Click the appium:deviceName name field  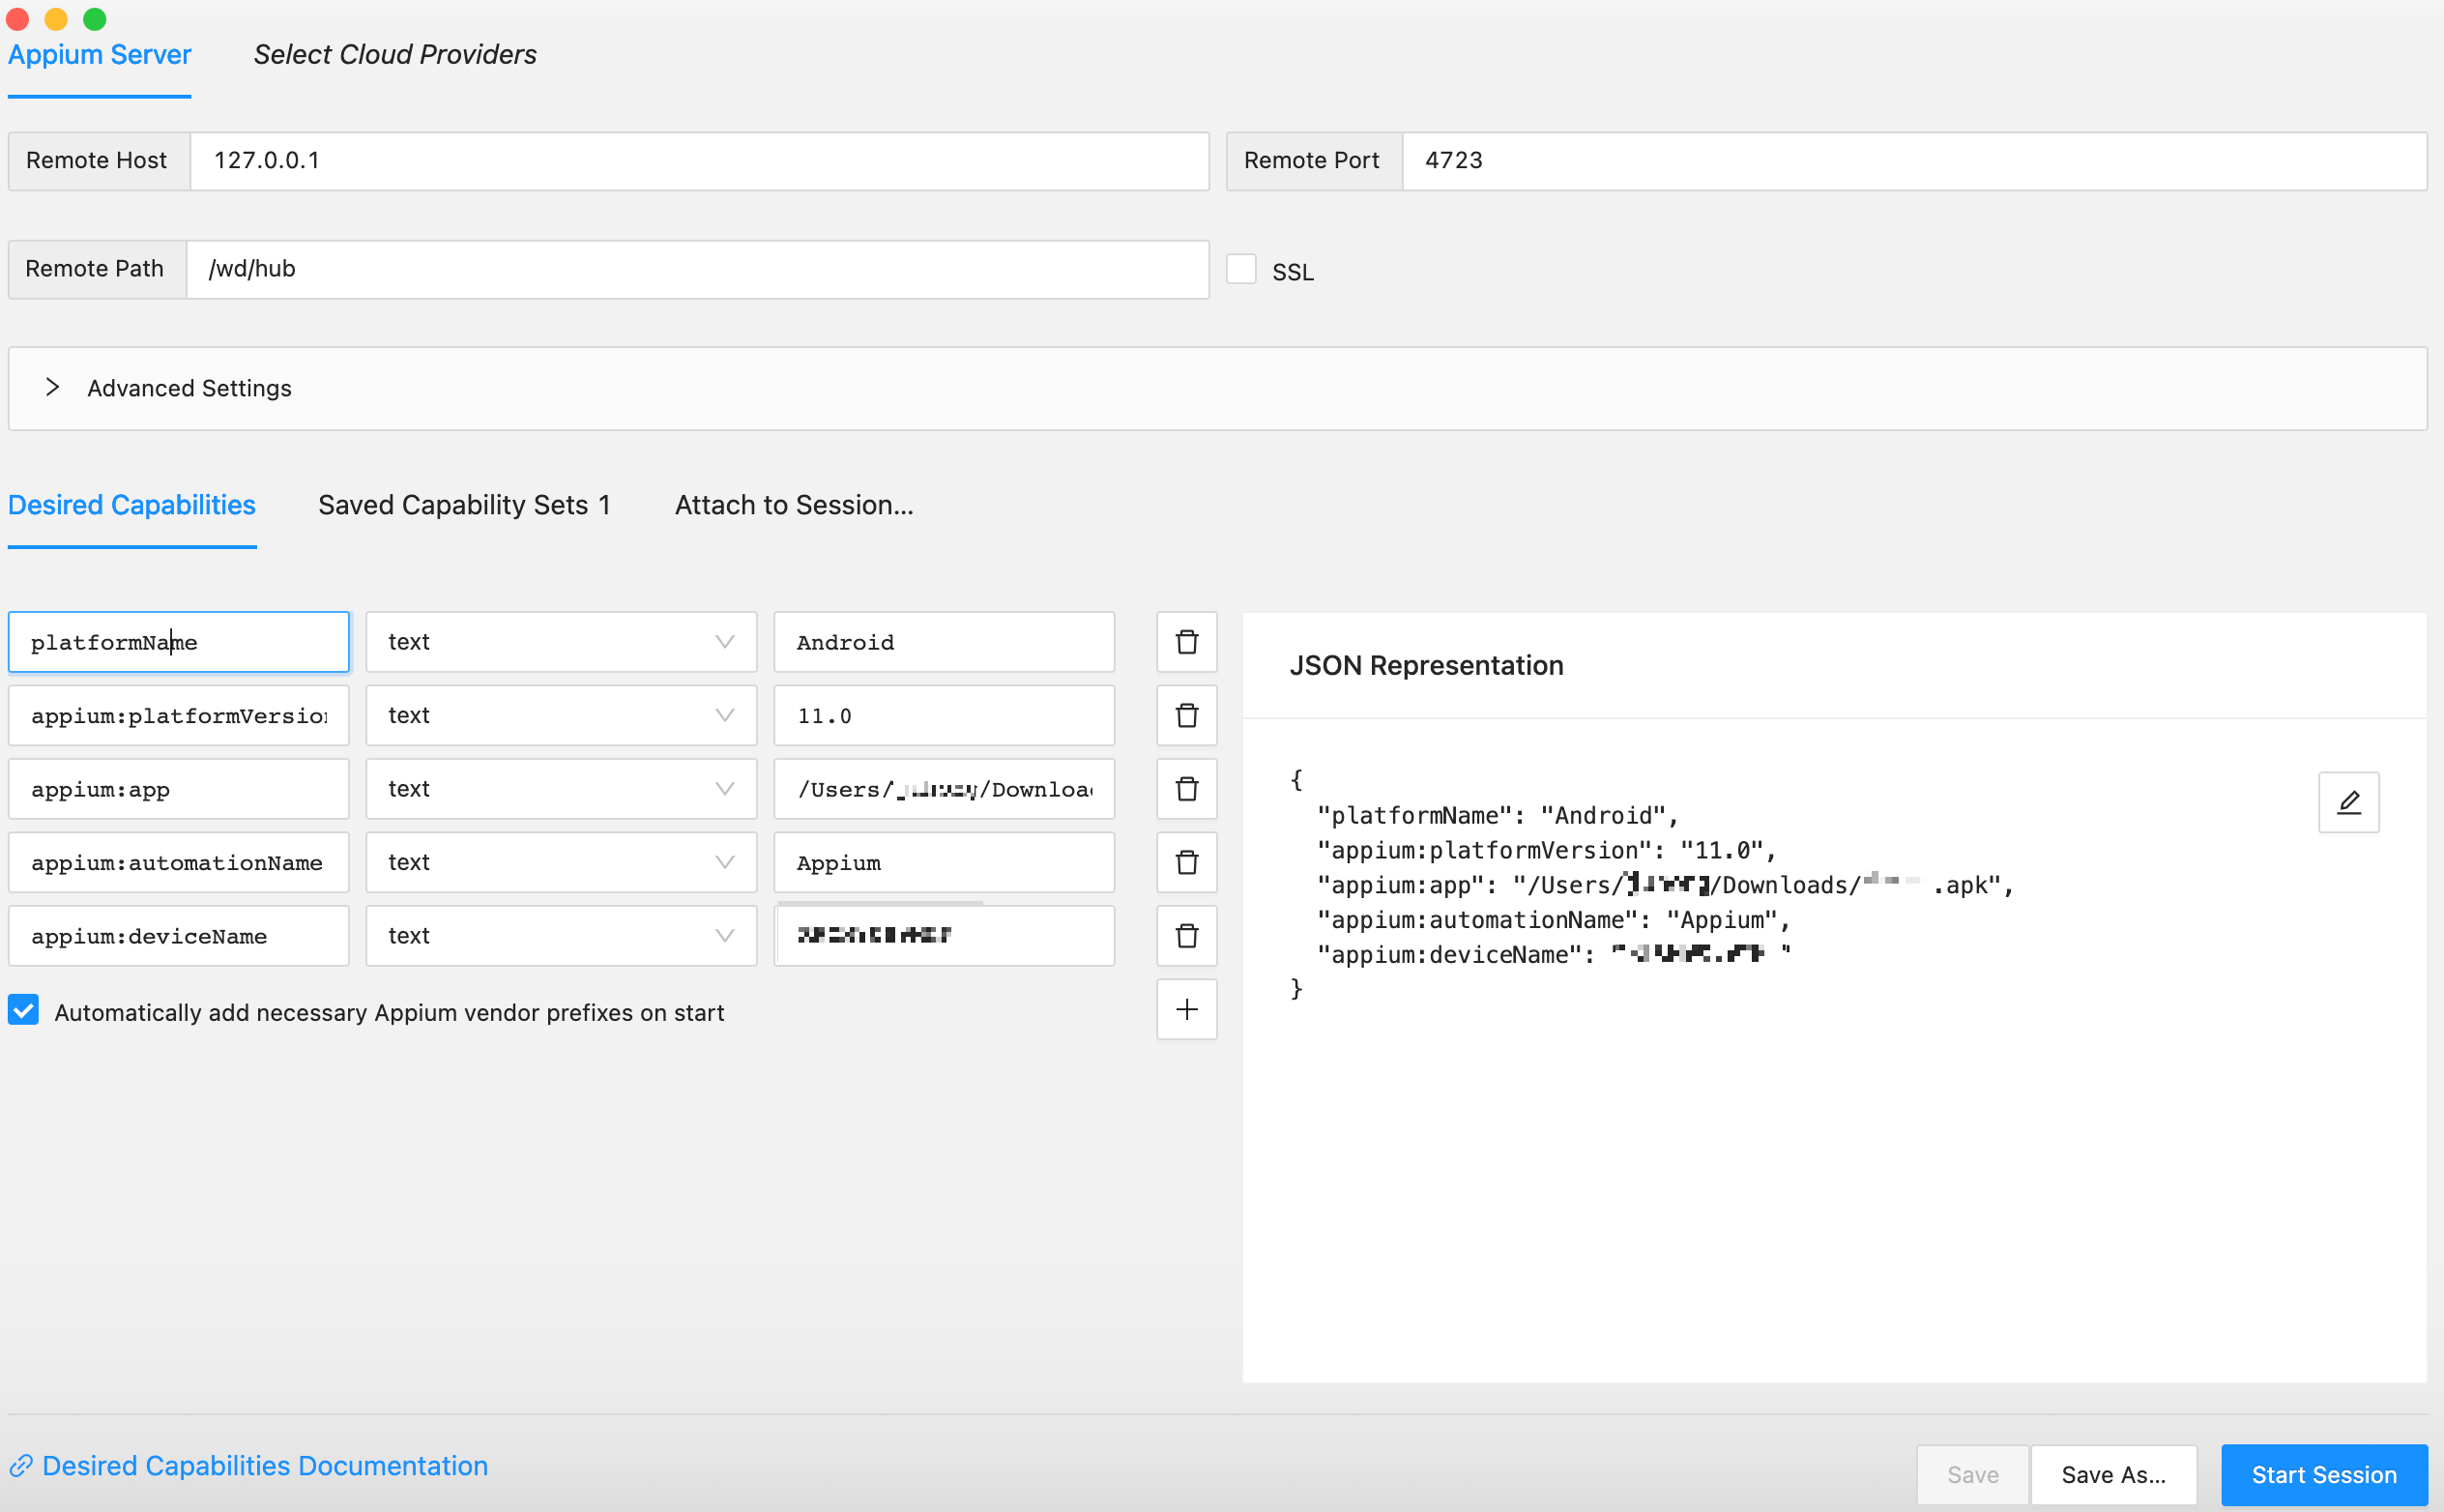(179, 936)
